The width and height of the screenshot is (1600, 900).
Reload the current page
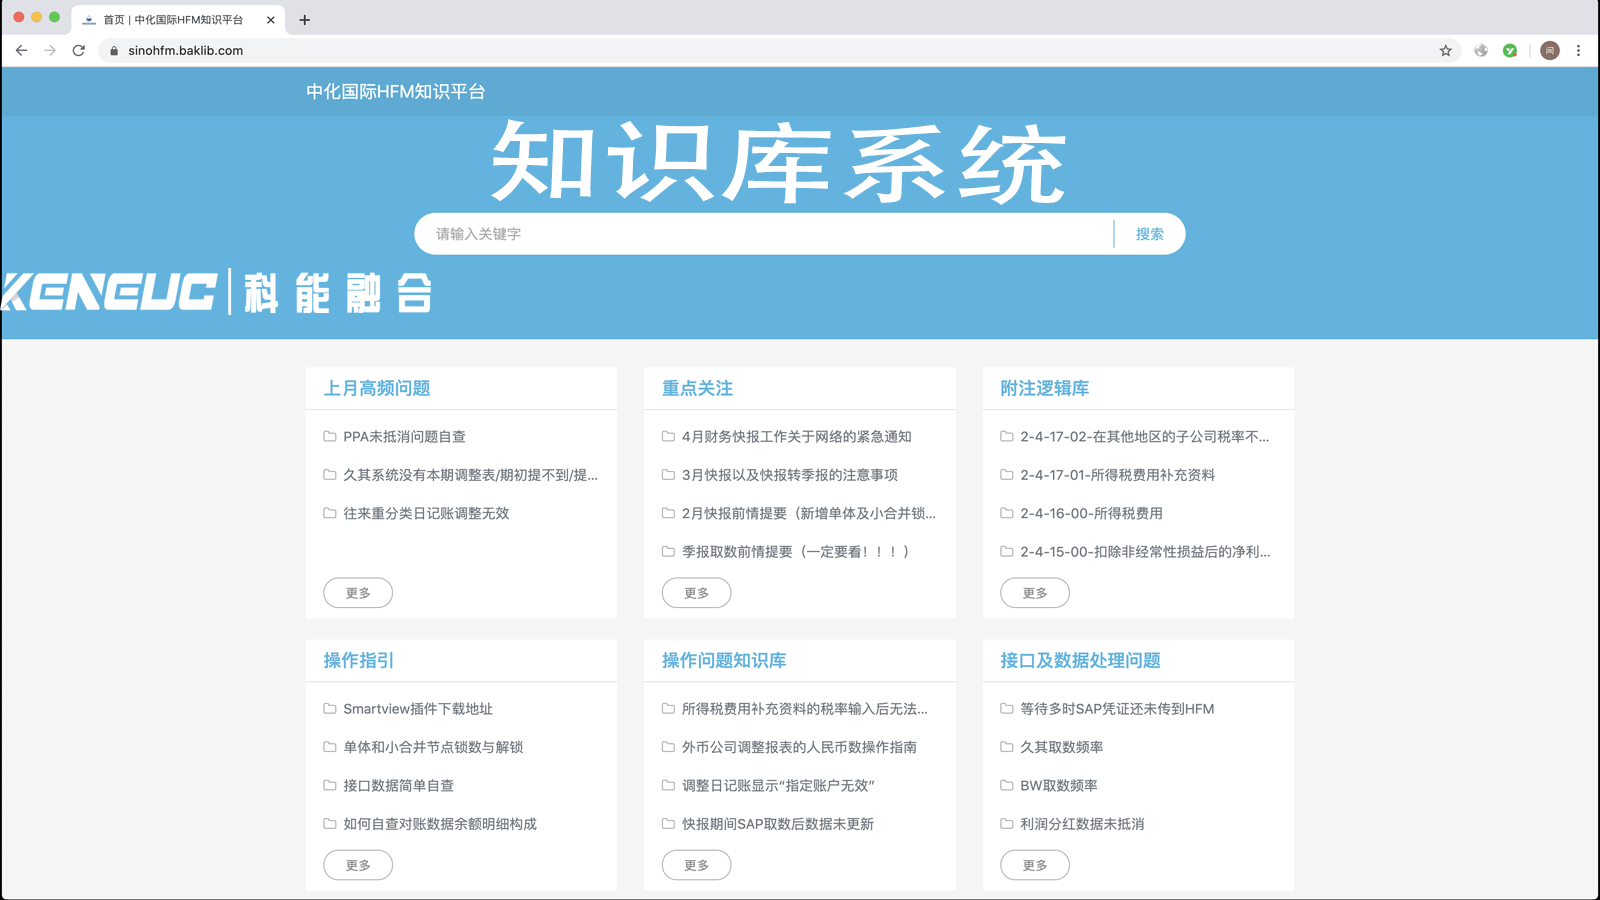79,50
